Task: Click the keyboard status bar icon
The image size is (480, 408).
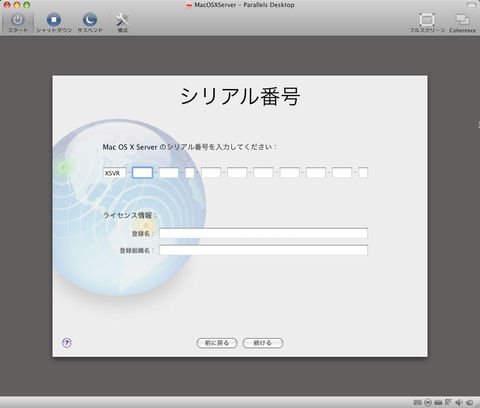Action: [417, 403]
